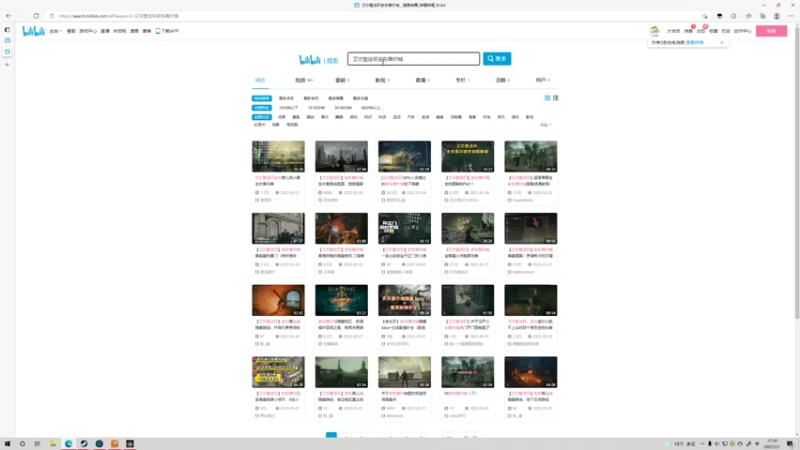The height and width of the screenshot is (450, 800).
Task: Focus the bilibili search keyword input
Action: click(413, 59)
